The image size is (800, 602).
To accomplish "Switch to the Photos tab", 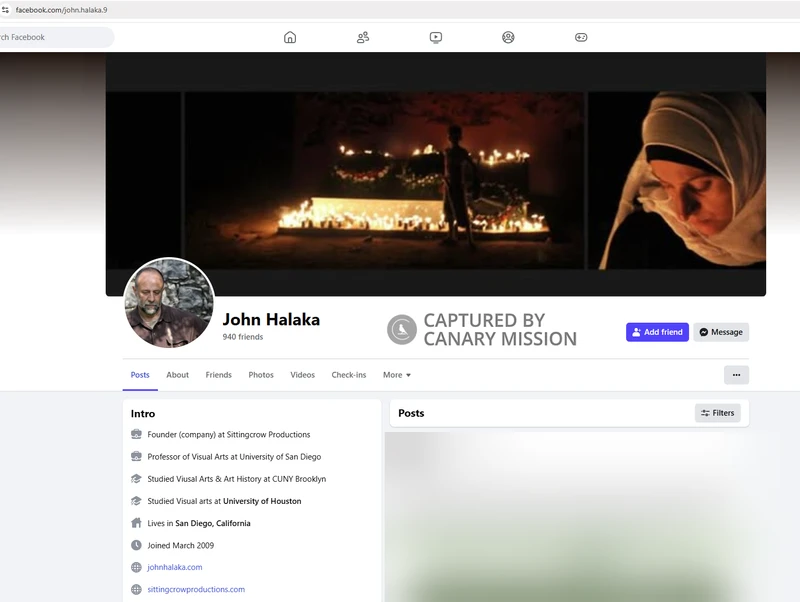I will (260, 375).
